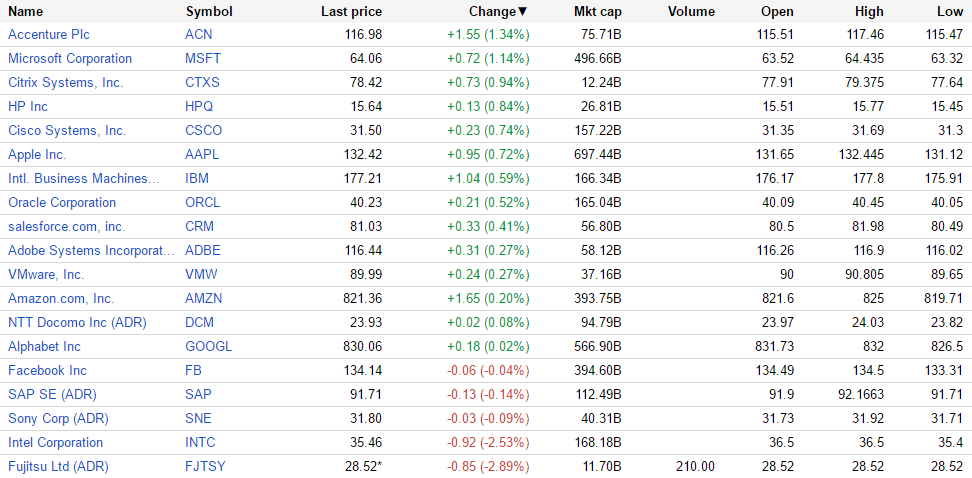Image resolution: width=972 pixels, height=478 pixels.
Task: Click the AMZN ticker symbol
Action: point(205,298)
